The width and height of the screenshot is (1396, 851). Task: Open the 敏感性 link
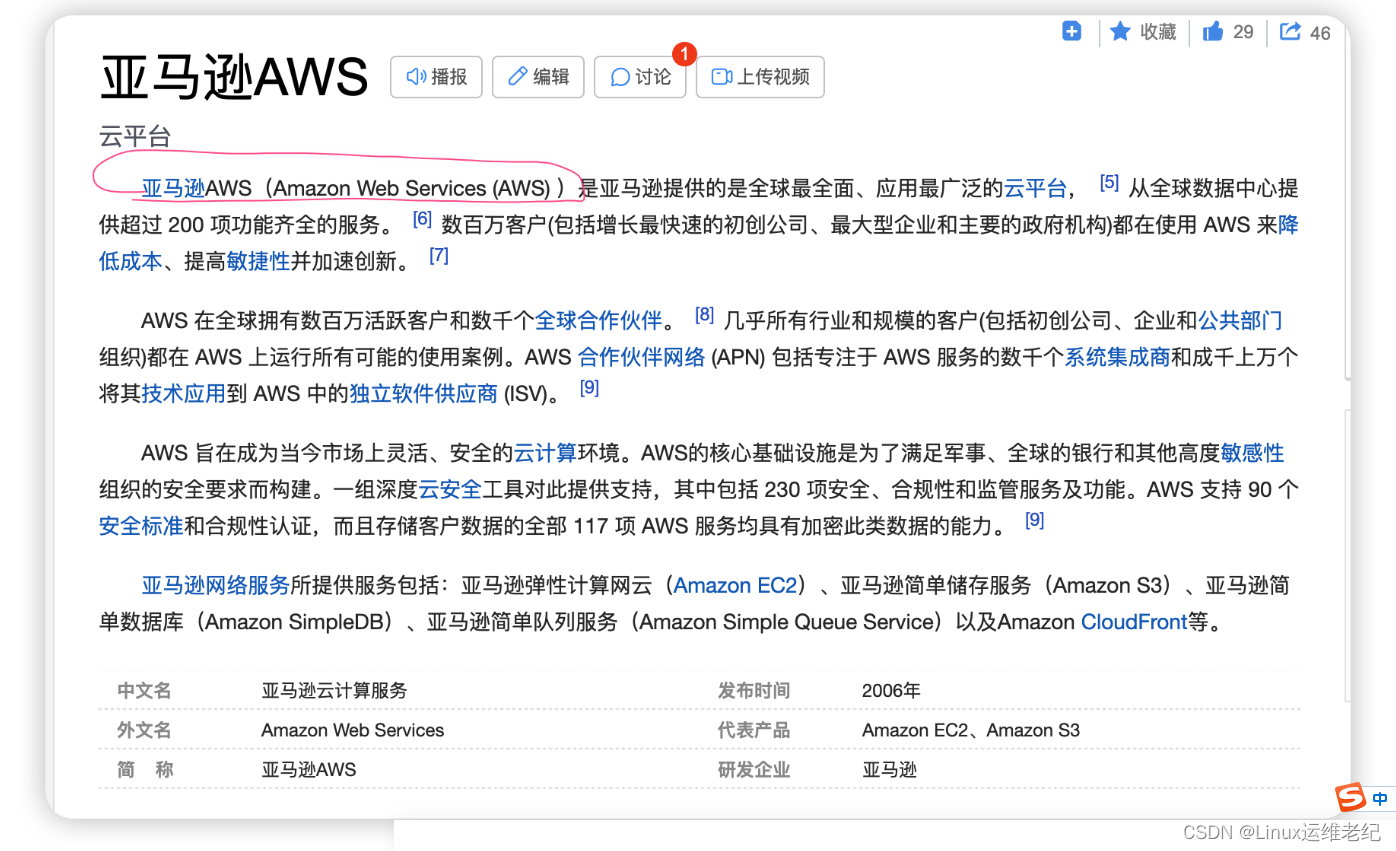point(1252,453)
